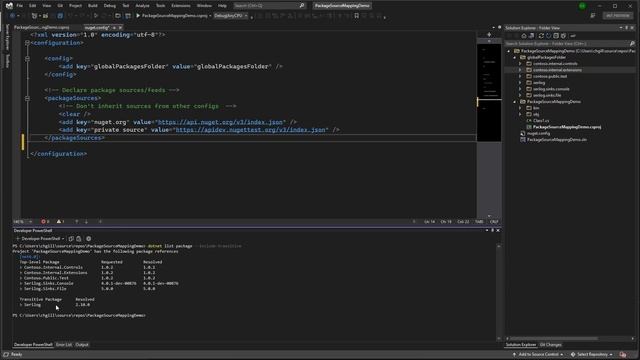Select the nuget.config editor tab
The width and height of the screenshot is (640, 360).
point(98,27)
